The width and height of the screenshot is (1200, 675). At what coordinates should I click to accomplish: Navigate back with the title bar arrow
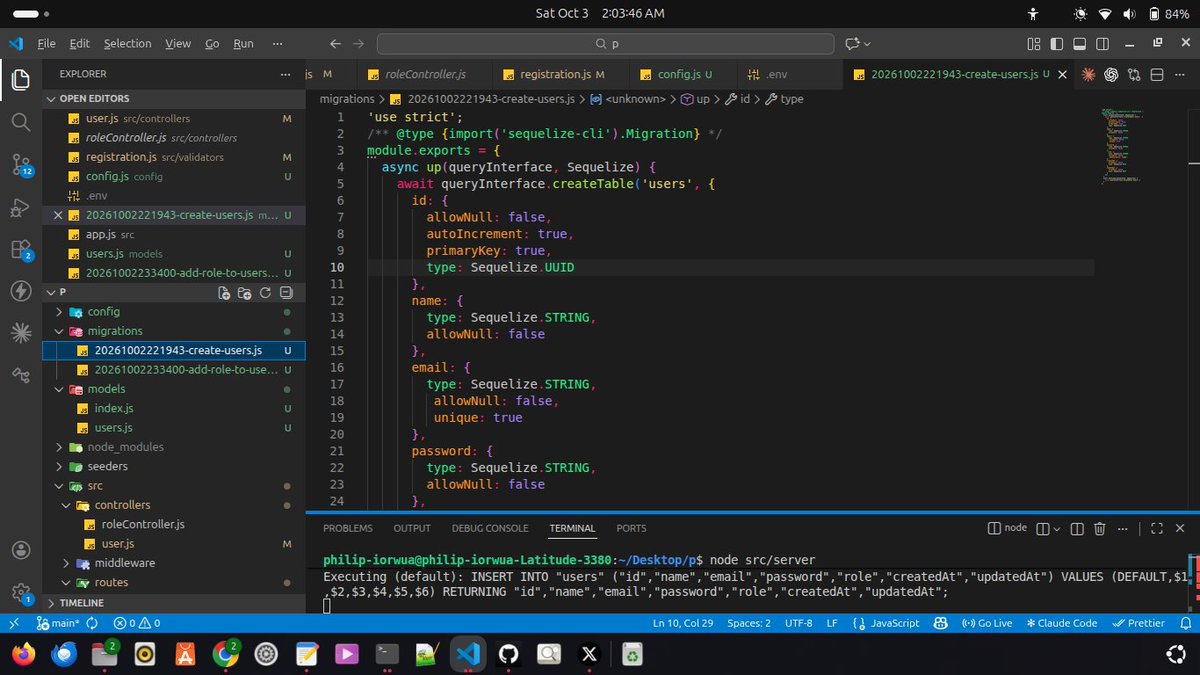coord(335,44)
